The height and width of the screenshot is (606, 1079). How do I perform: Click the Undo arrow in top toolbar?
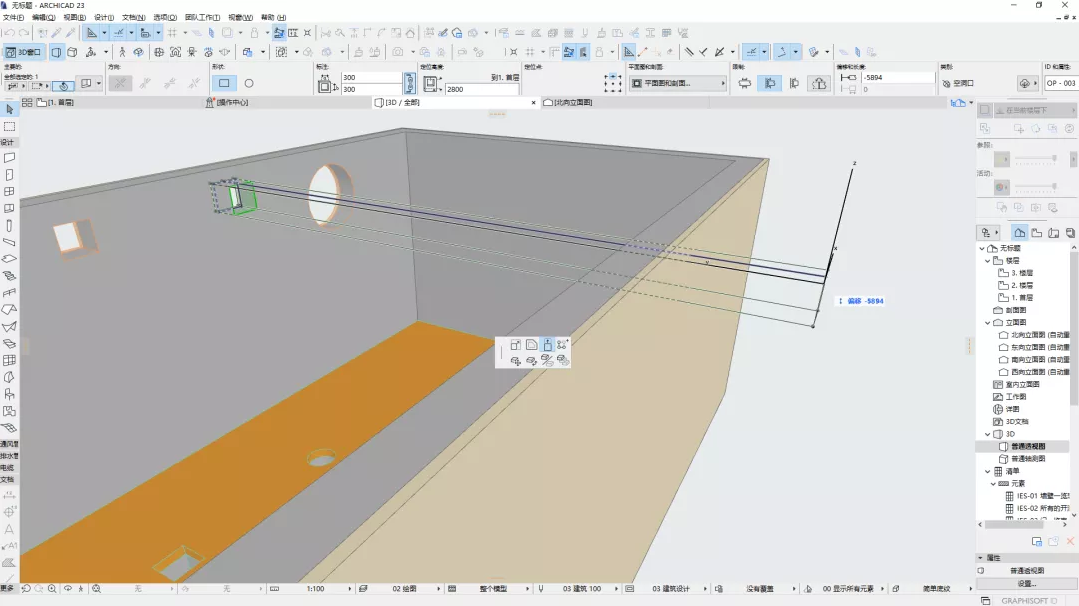9,33
